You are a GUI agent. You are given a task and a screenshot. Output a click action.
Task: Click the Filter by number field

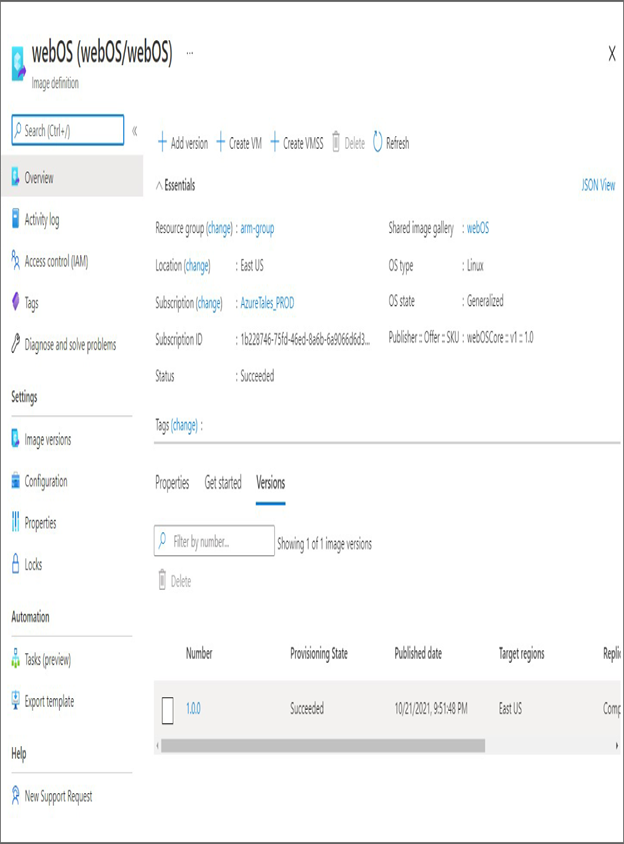214,541
